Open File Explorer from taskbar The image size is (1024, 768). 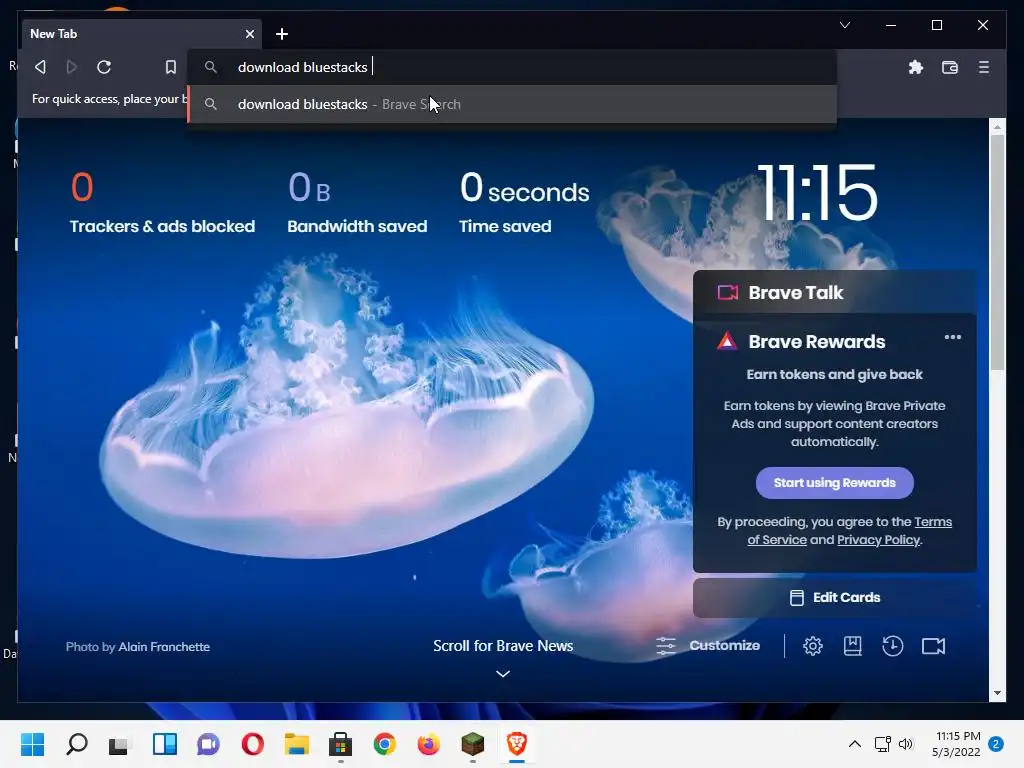pyautogui.click(x=296, y=744)
